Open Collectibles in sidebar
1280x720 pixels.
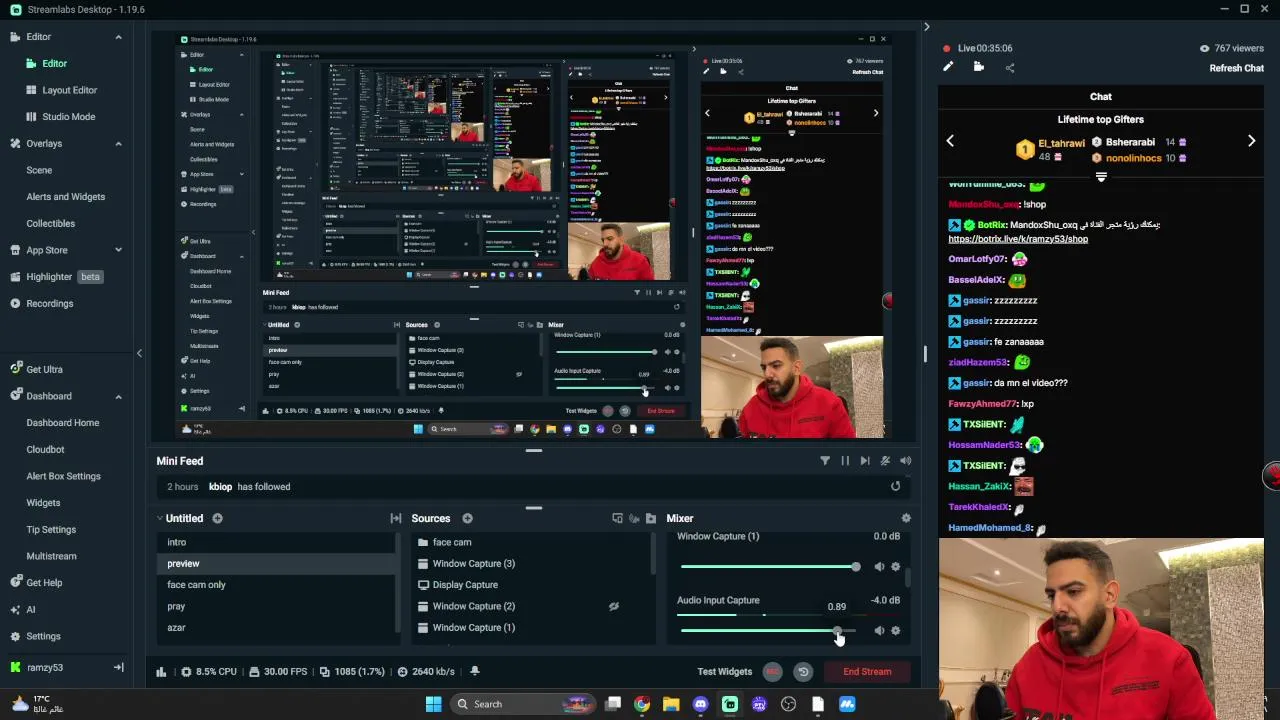click(x=50, y=223)
